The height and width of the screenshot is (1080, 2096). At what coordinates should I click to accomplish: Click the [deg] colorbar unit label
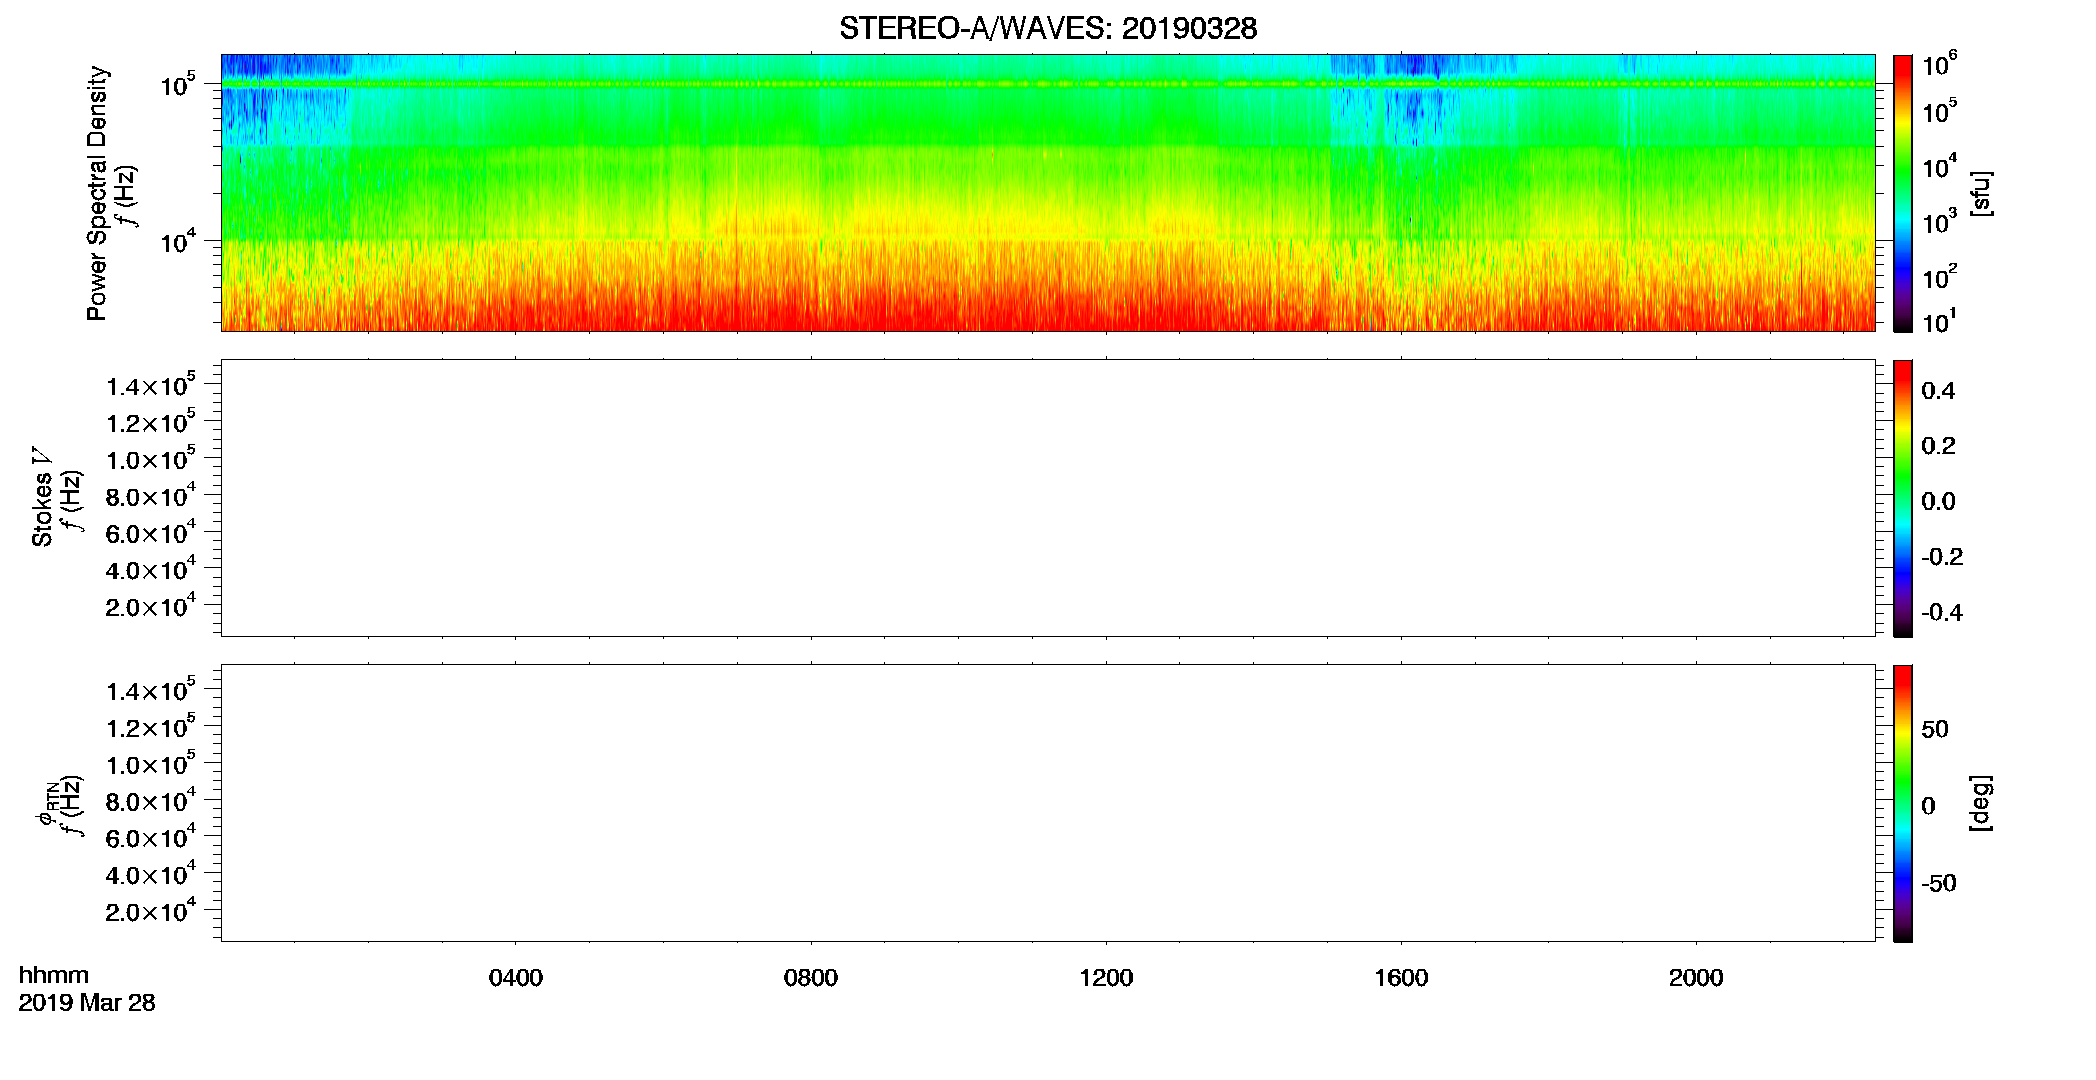coord(1981,803)
